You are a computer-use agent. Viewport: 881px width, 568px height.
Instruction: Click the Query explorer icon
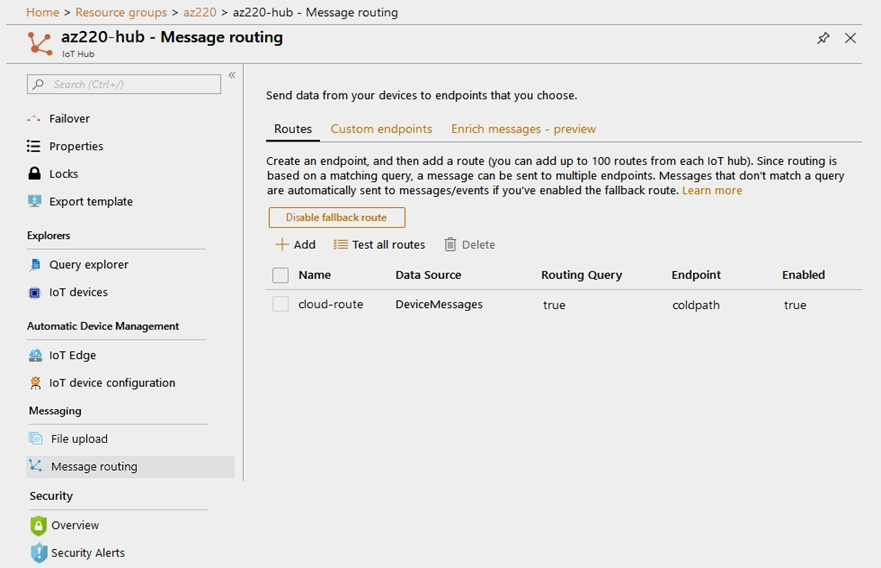36,265
